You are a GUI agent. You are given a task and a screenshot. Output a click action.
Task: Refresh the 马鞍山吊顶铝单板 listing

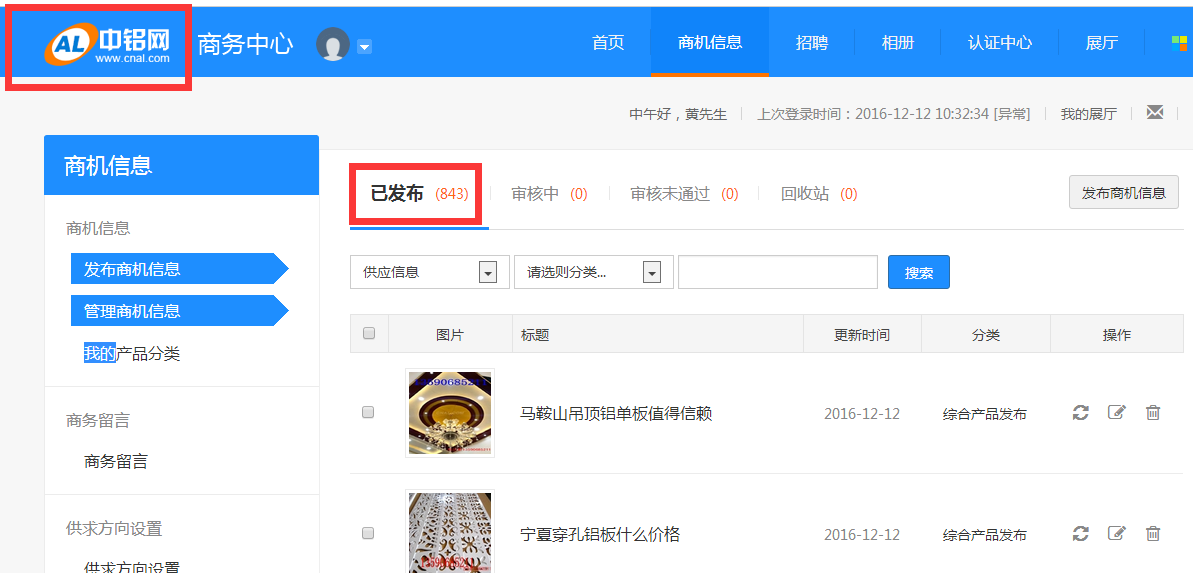[x=1080, y=413]
